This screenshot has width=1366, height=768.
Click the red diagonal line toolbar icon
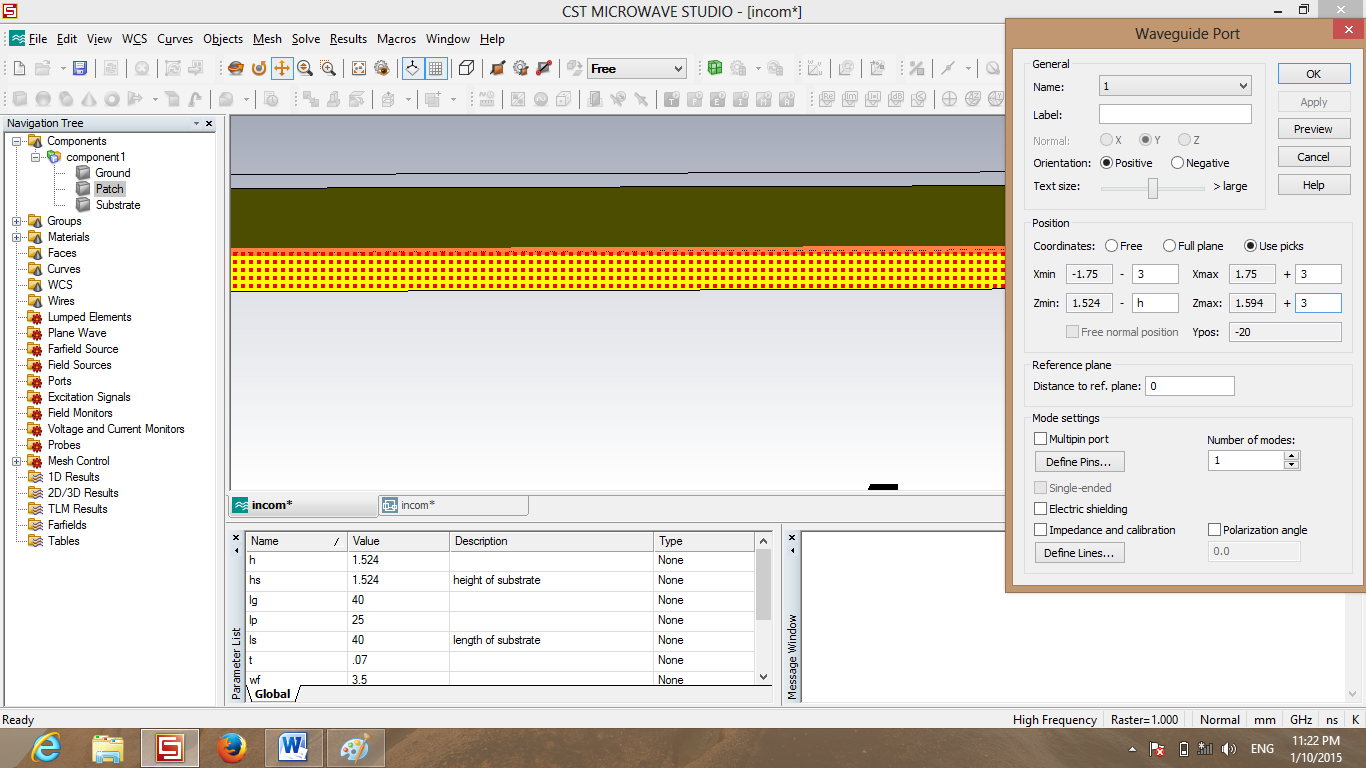(544, 68)
